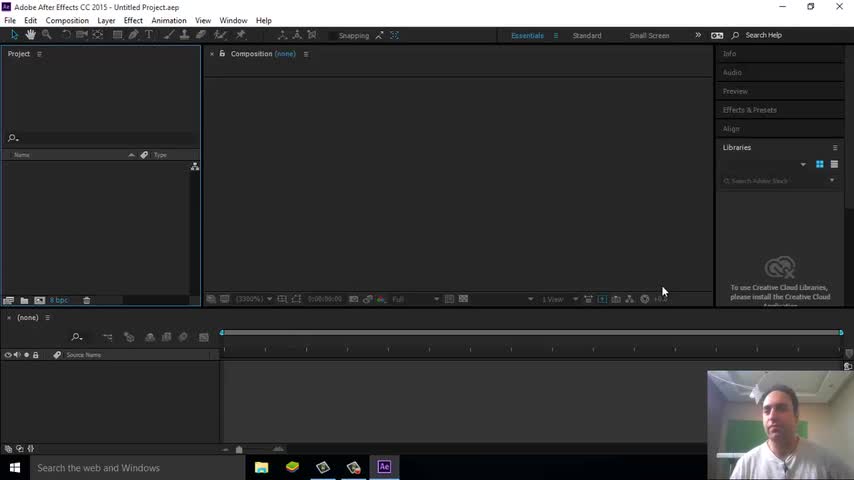Select the Pan Behind anchor point tool
The width and height of the screenshot is (854, 480).
(x=98, y=35)
